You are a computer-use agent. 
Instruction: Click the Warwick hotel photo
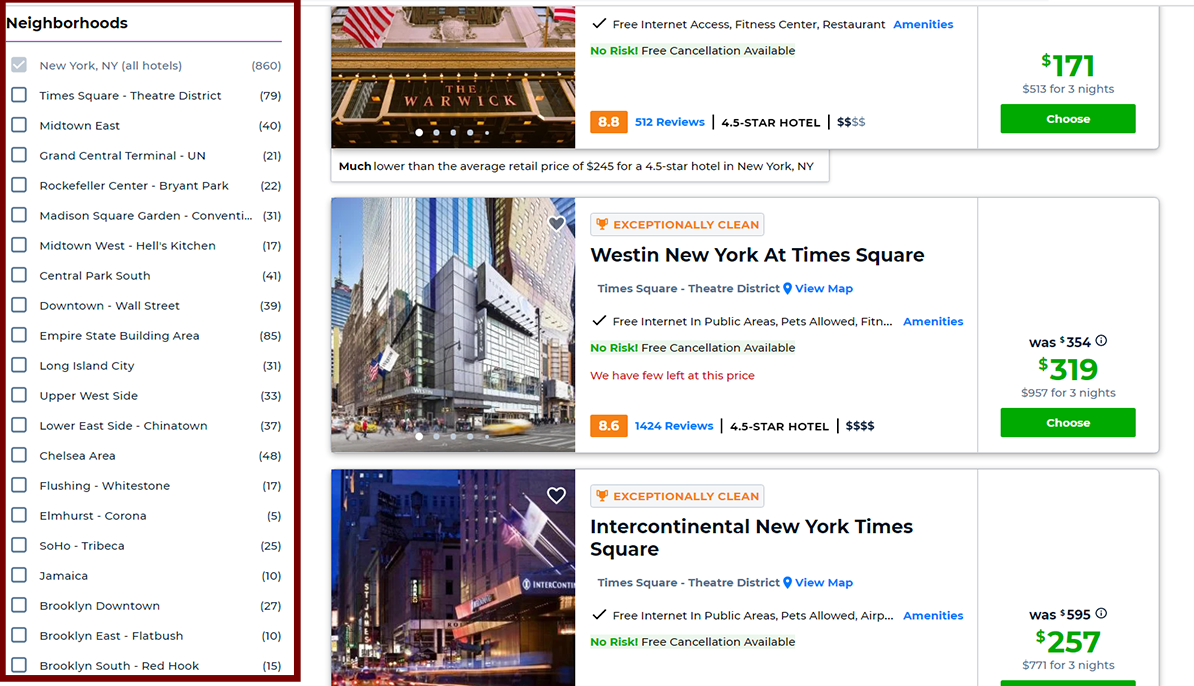point(453,77)
